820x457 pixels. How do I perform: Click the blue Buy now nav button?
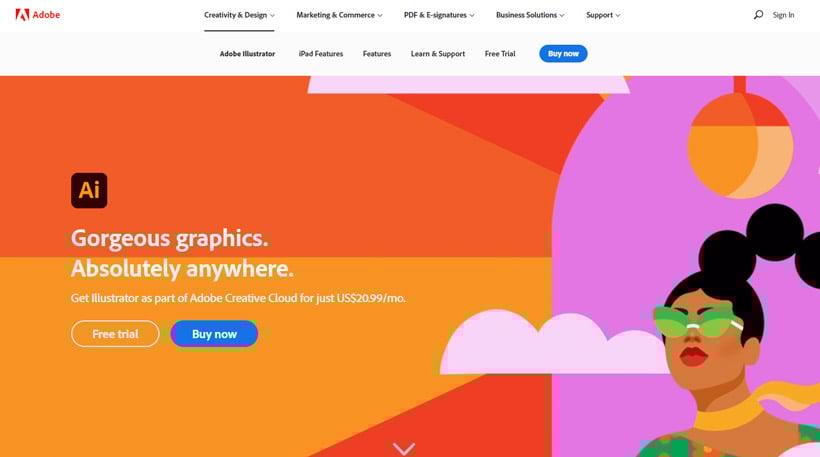pos(563,54)
